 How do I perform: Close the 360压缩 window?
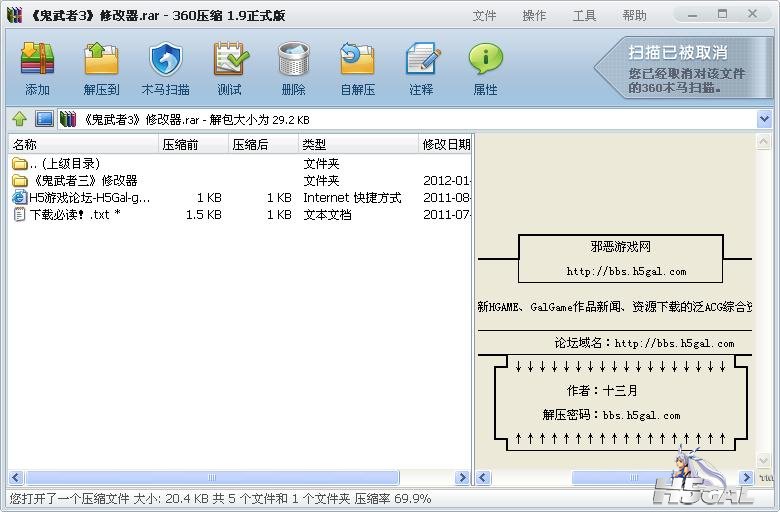[x=753, y=14]
